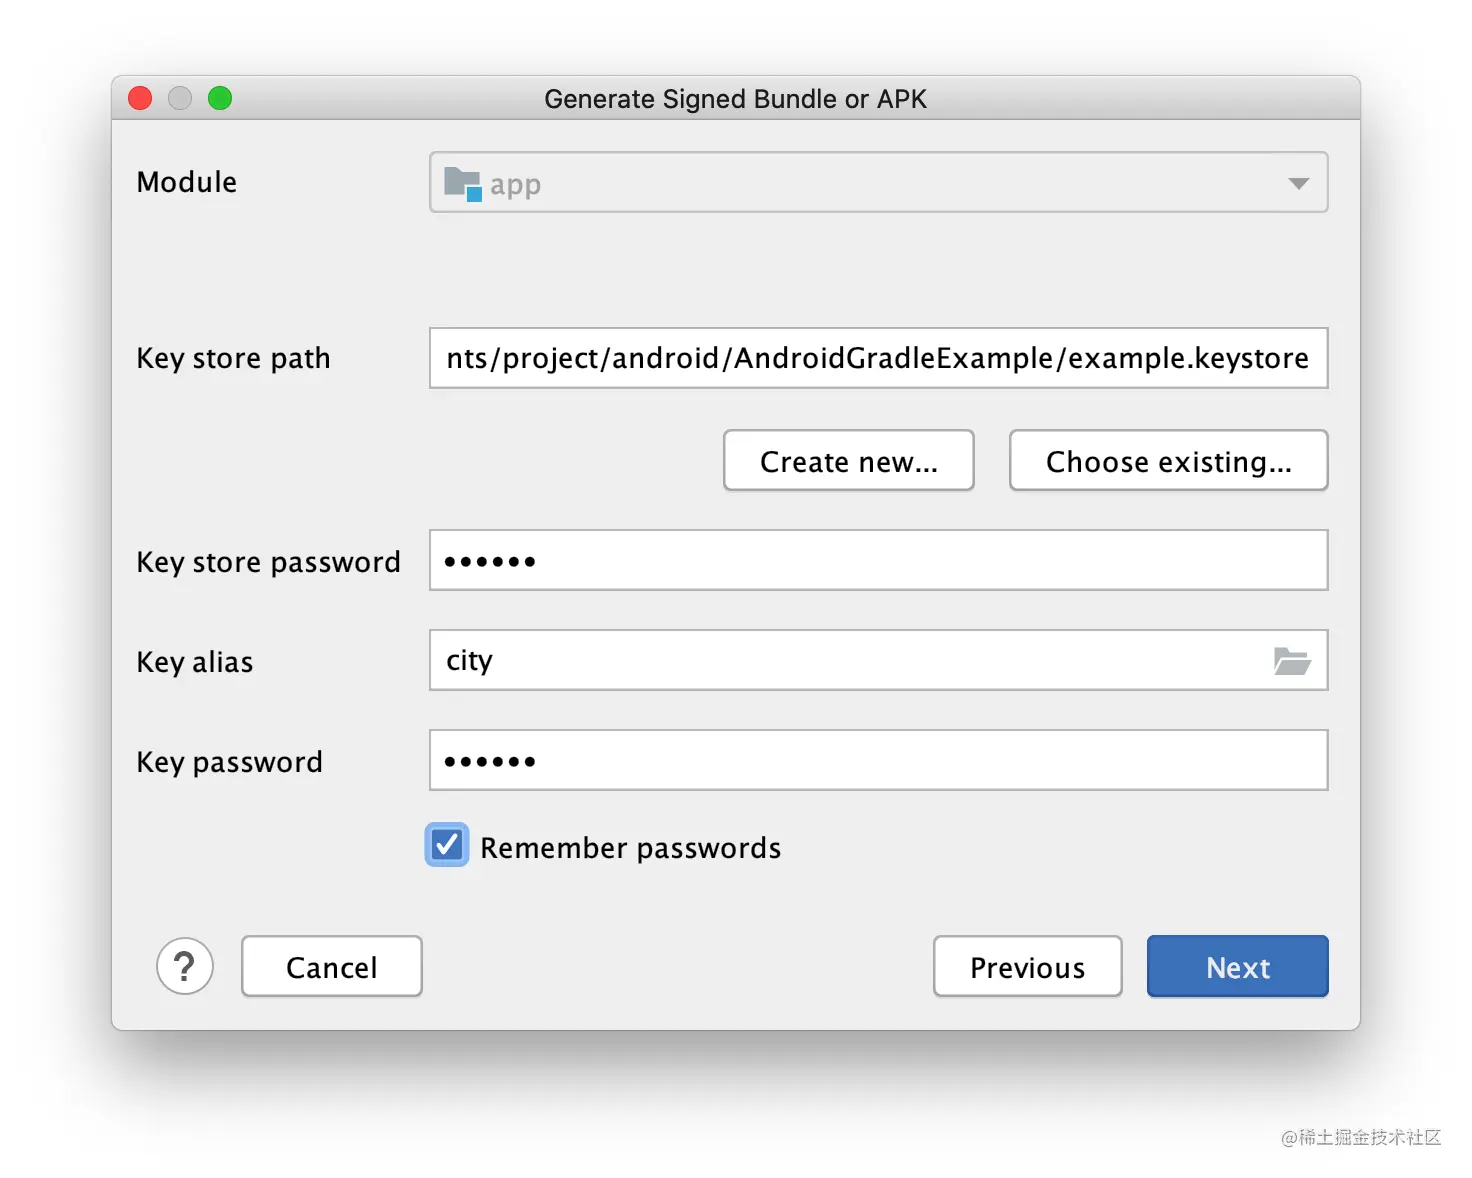Screen dimensions: 1472x1178
Task: Open the Module app dropdown
Action: tap(878, 182)
